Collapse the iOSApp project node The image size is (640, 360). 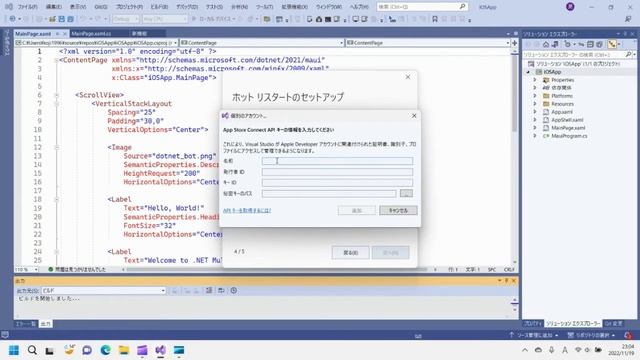[x=528, y=72]
